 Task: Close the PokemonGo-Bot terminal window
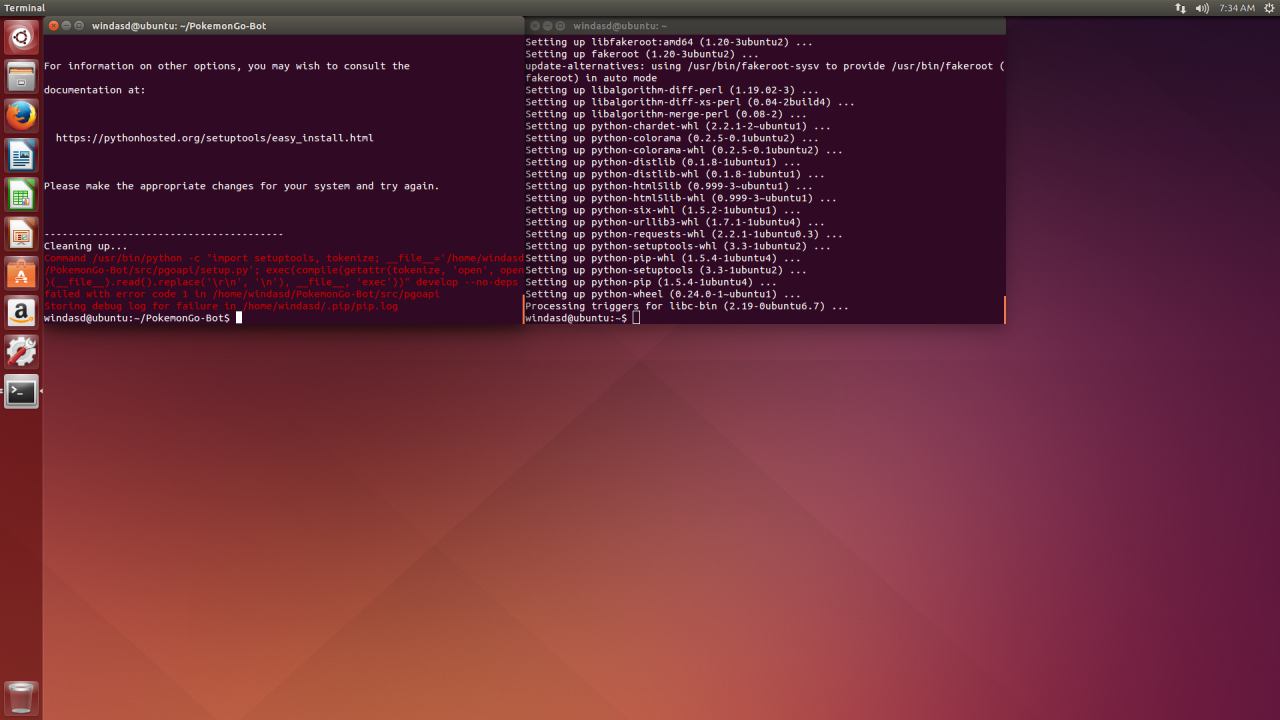(x=54, y=26)
